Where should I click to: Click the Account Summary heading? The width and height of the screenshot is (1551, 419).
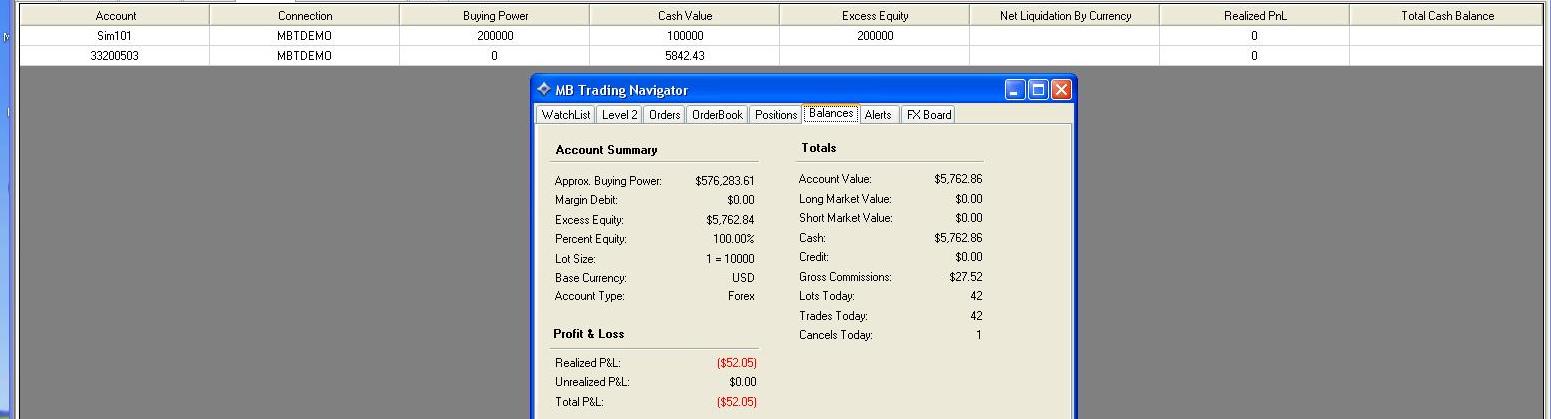click(x=606, y=150)
